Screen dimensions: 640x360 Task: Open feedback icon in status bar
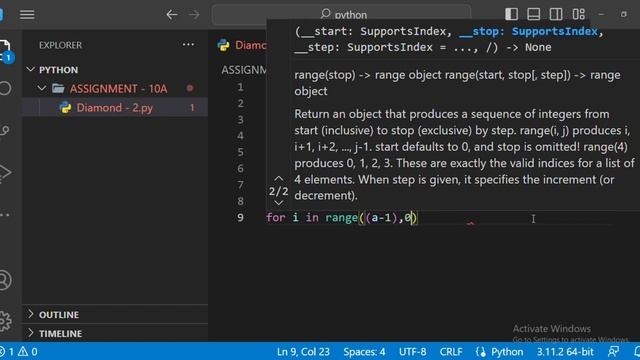click(613, 351)
